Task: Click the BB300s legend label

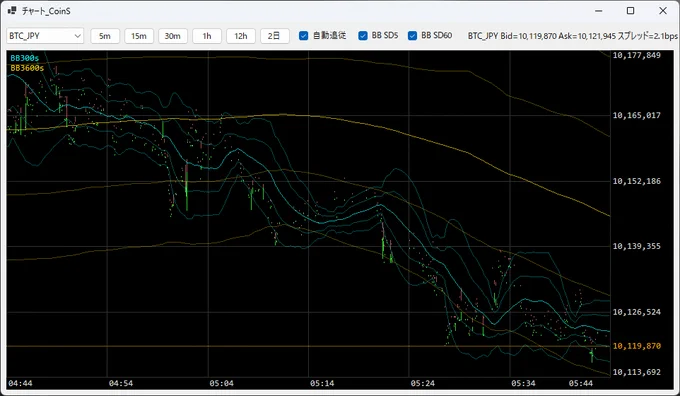Action: [24, 58]
